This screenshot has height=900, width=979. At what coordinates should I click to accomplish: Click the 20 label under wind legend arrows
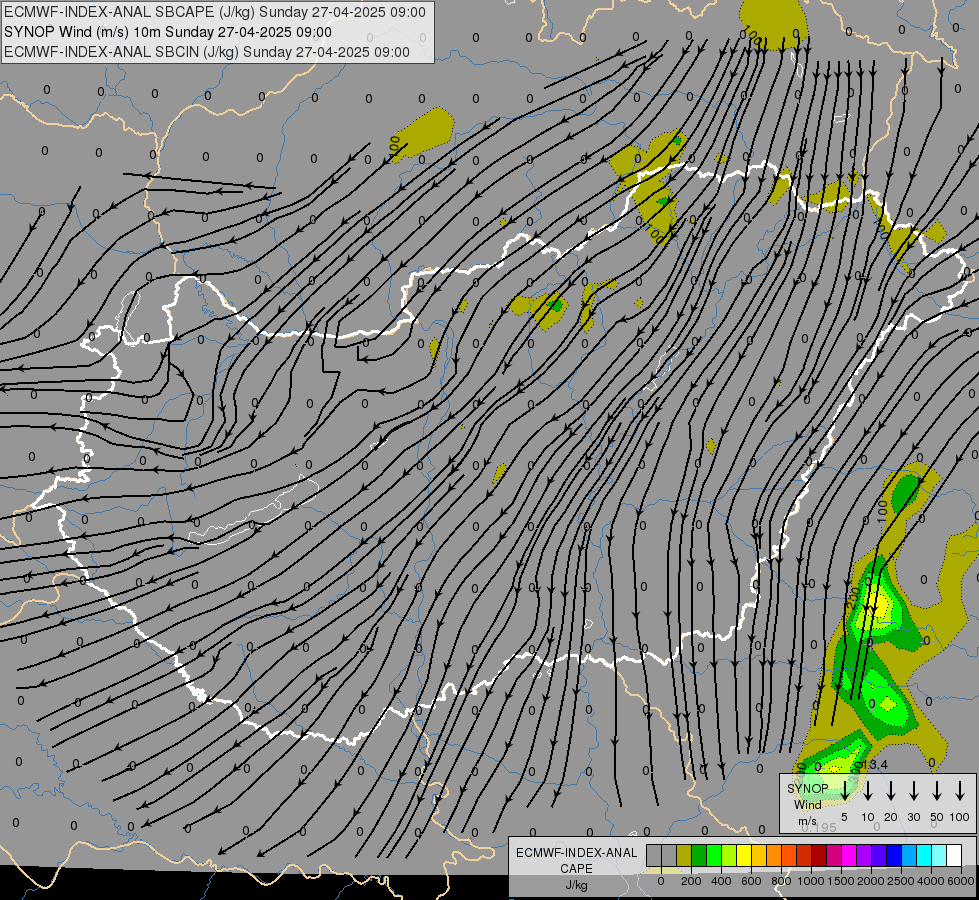(x=891, y=817)
